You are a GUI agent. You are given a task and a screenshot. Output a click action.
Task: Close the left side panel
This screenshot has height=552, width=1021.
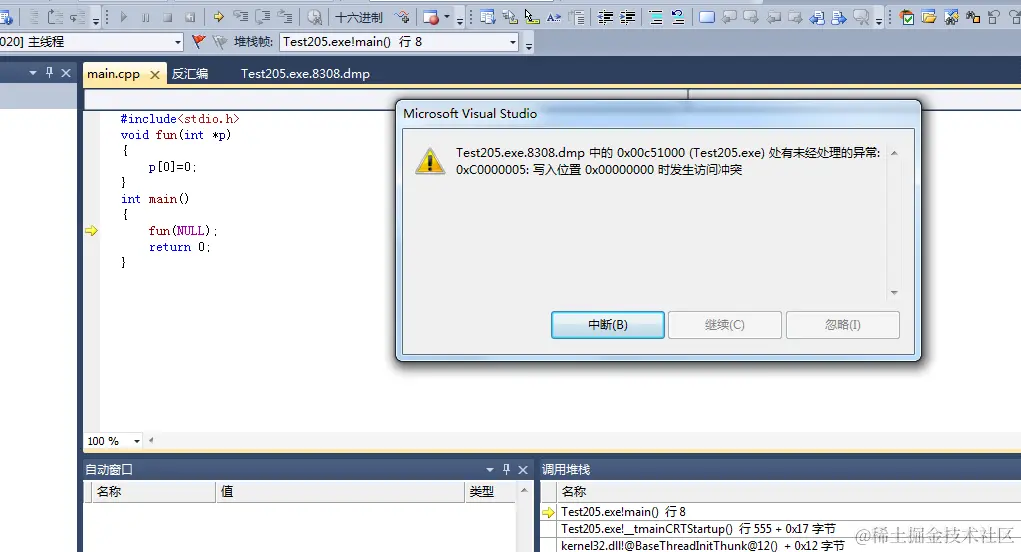(66, 73)
